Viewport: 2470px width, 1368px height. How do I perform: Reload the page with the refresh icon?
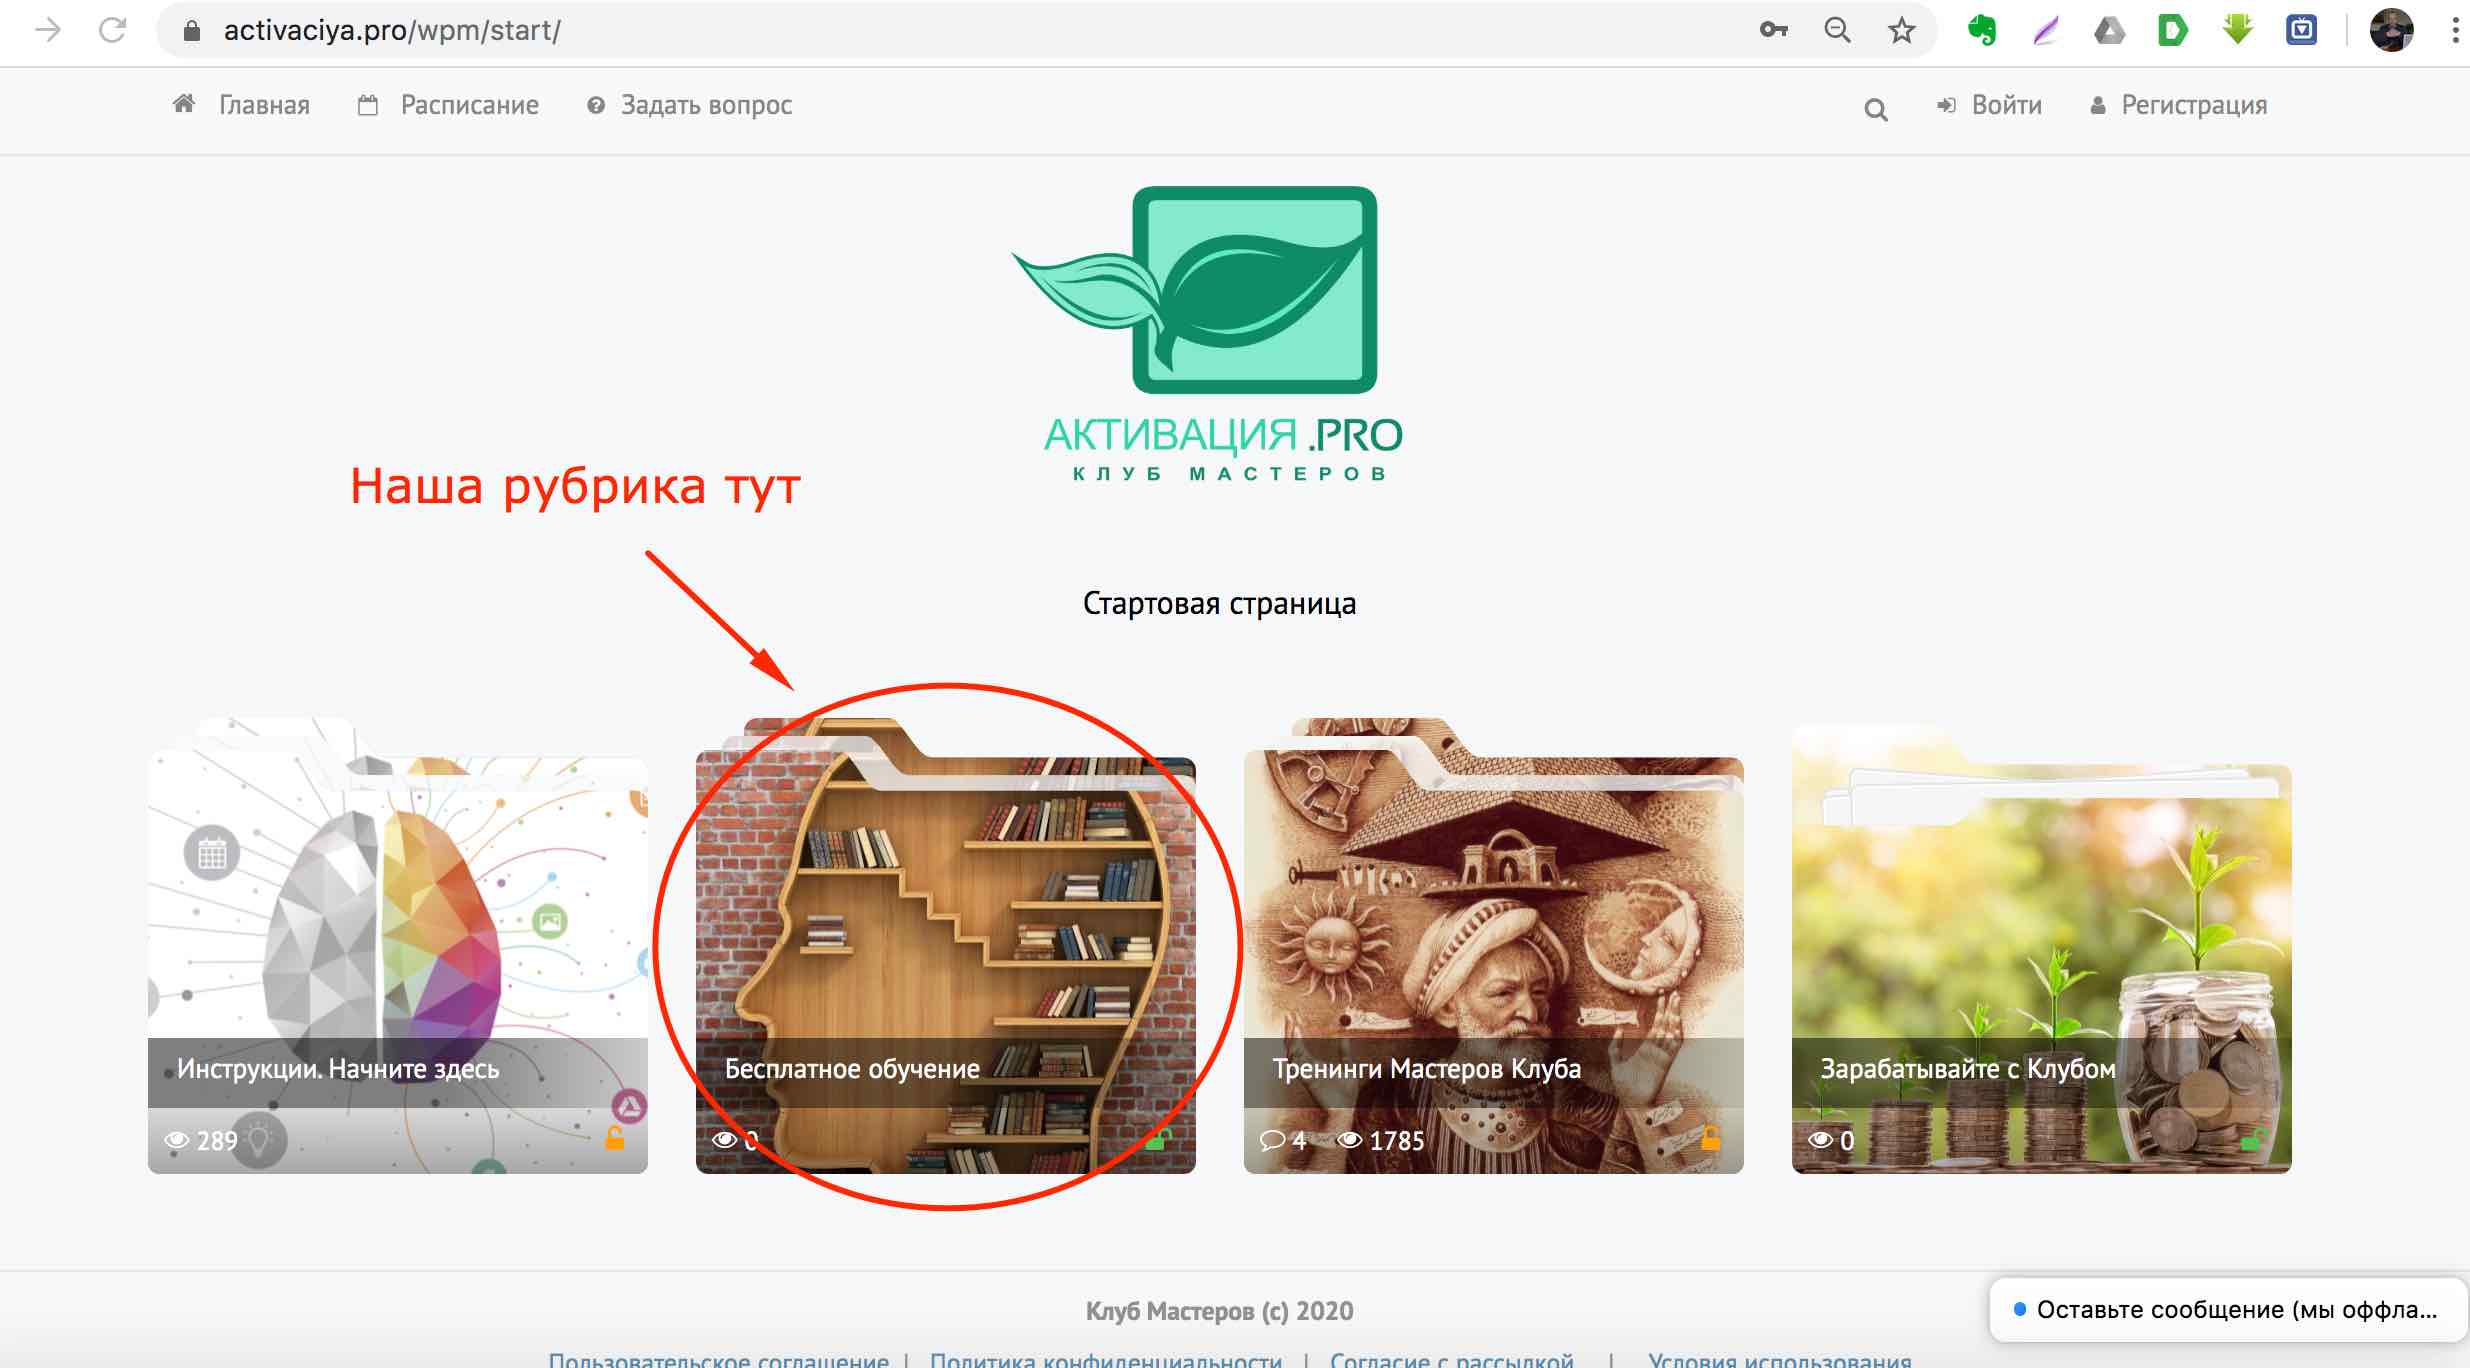(x=112, y=30)
